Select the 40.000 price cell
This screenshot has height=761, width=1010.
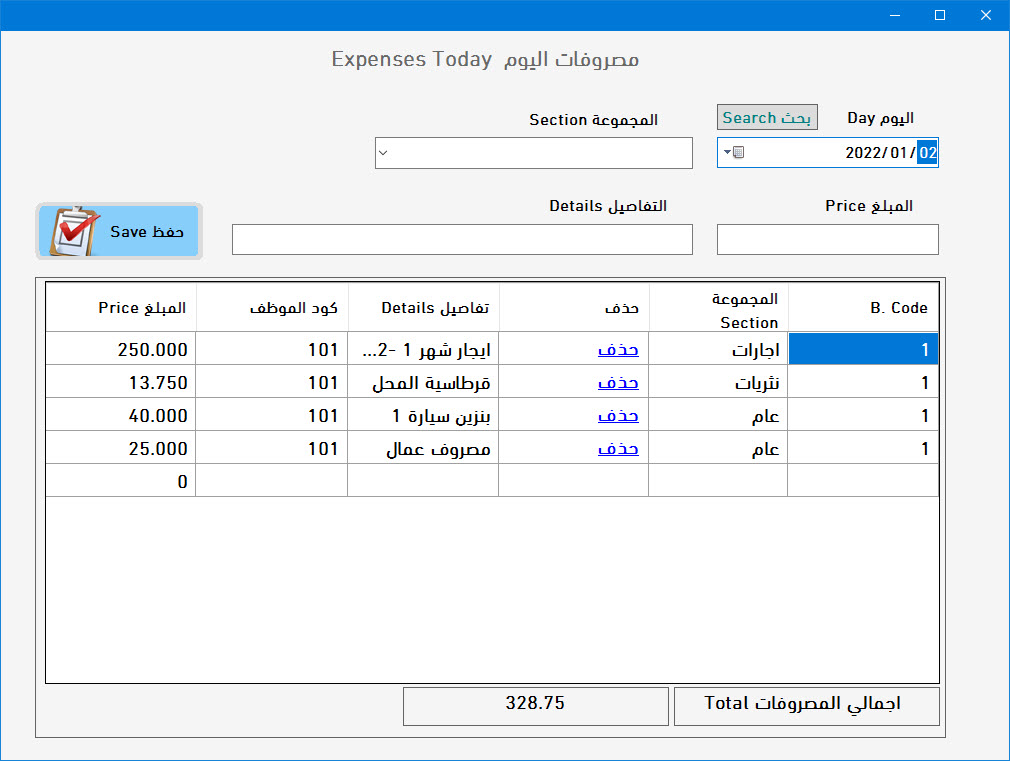121,415
